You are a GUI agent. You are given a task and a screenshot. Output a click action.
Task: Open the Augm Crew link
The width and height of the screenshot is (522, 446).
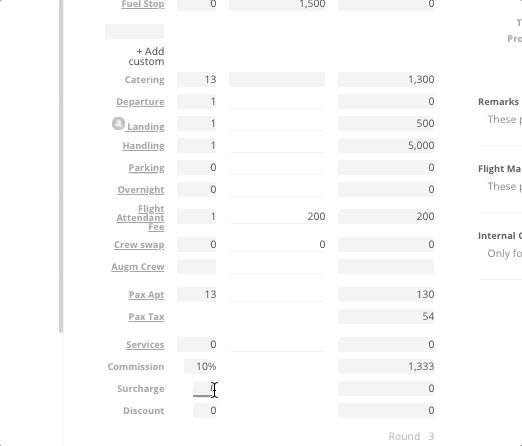(x=138, y=267)
